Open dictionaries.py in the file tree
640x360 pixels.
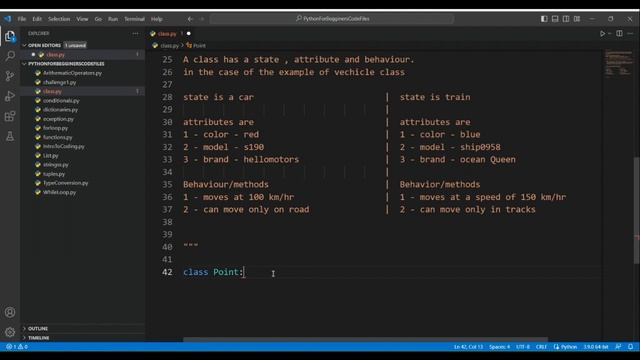coord(60,110)
